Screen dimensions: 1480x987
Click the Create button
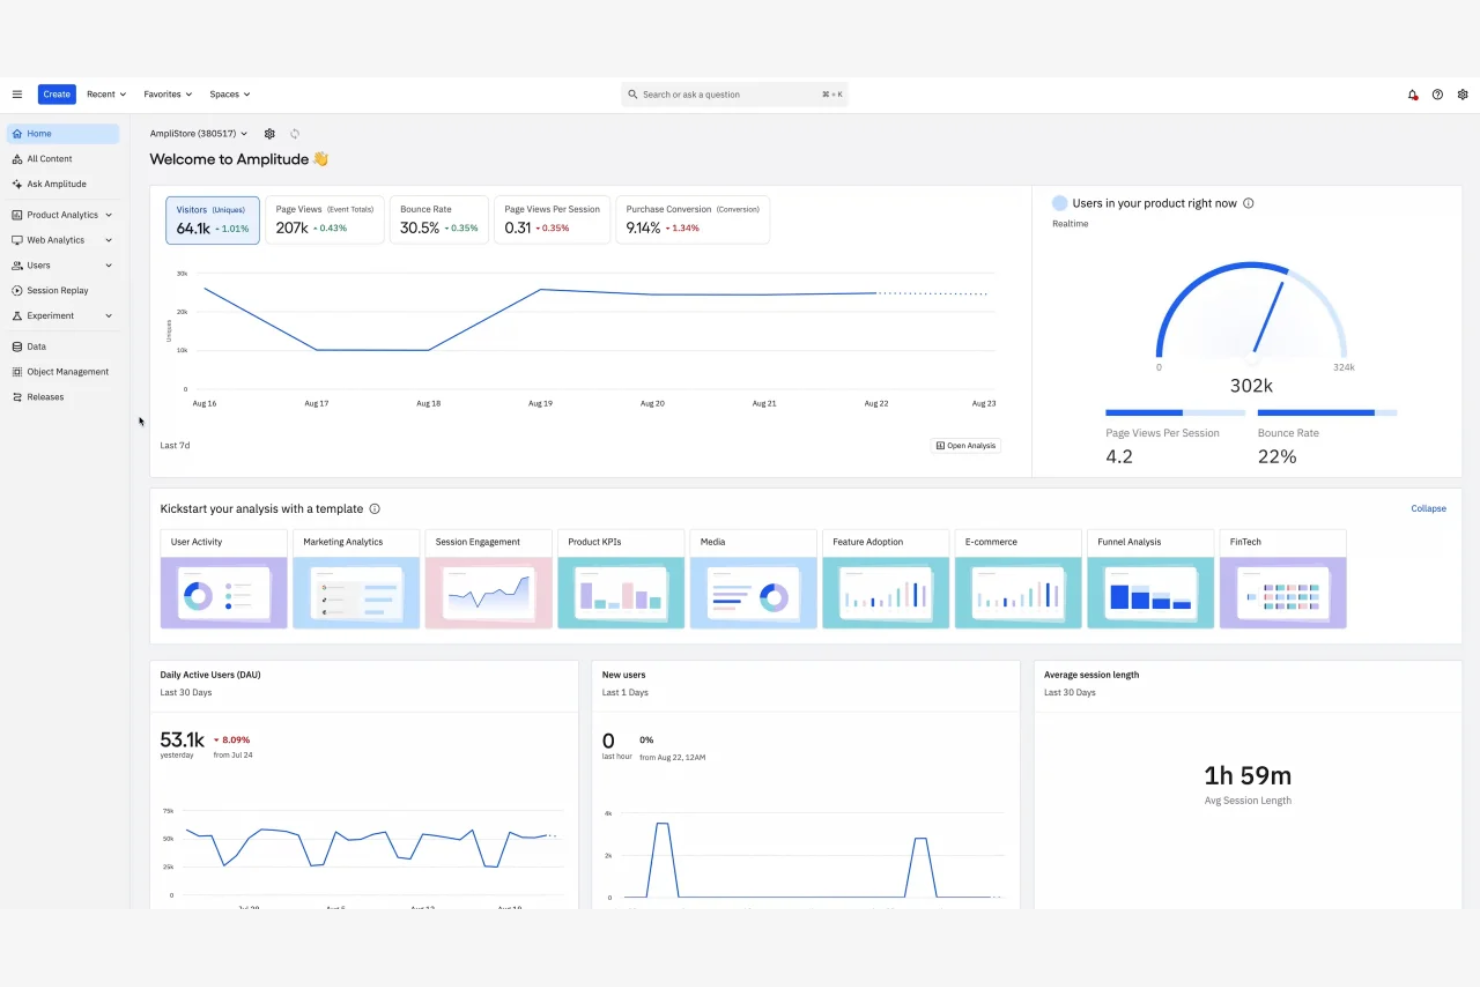click(x=57, y=94)
